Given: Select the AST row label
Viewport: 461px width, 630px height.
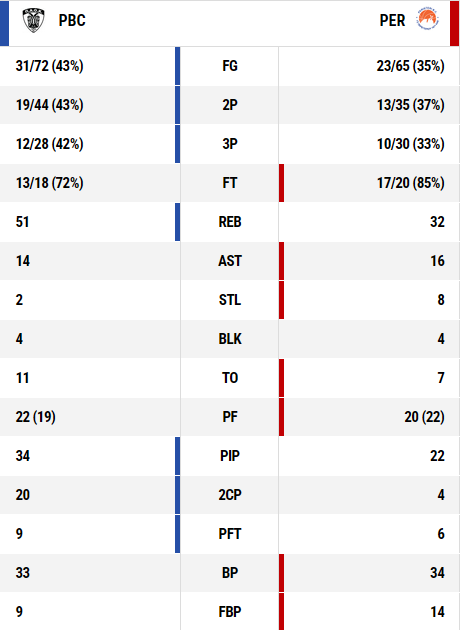Looking at the screenshot, I should pyautogui.click(x=229, y=261).
